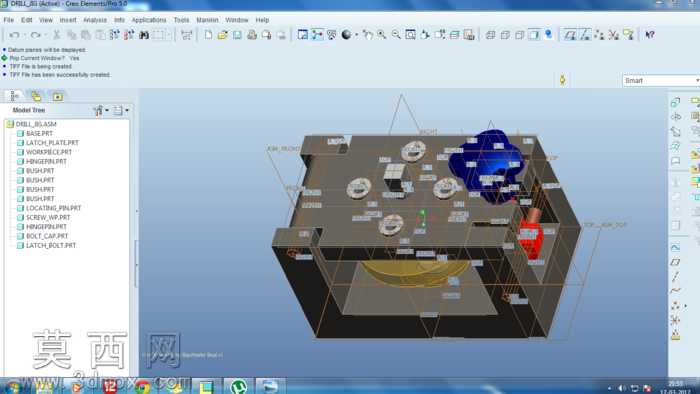Click the Copy icon in the toolbar
The width and height of the screenshot is (700, 394).
(x=71, y=35)
